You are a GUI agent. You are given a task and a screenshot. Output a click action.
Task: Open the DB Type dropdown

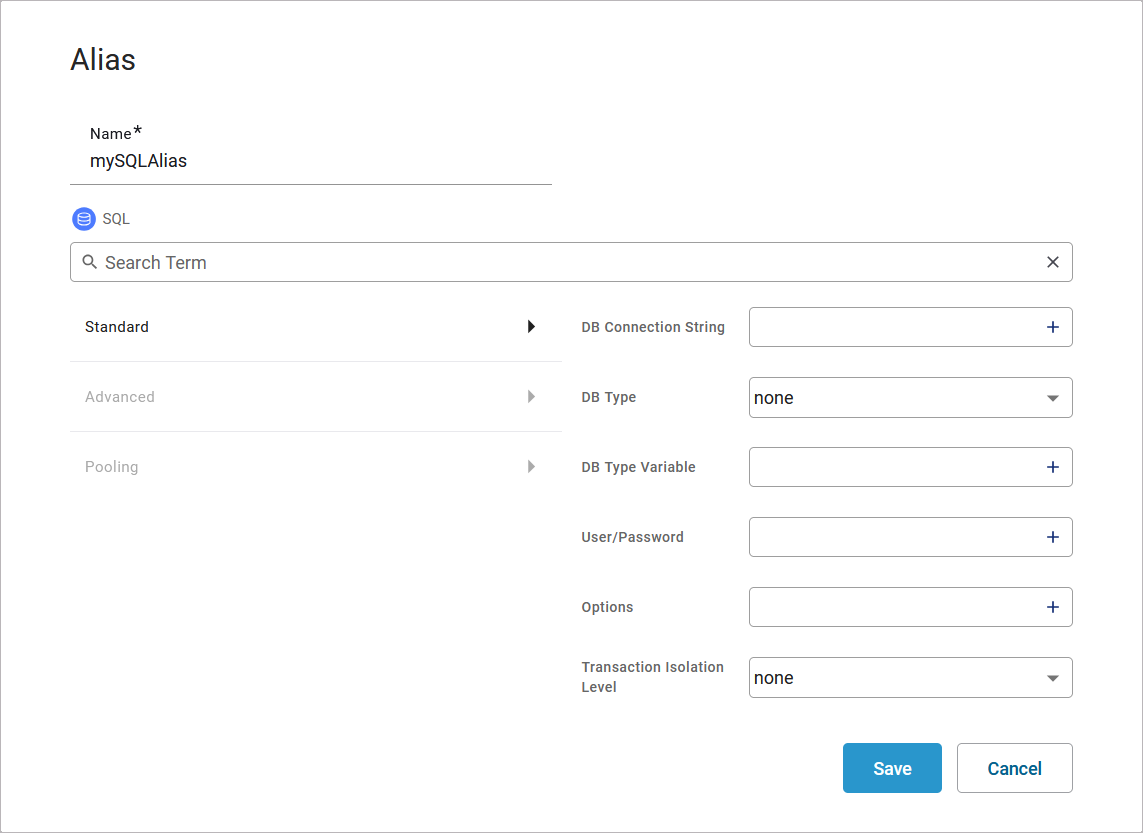click(910, 397)
